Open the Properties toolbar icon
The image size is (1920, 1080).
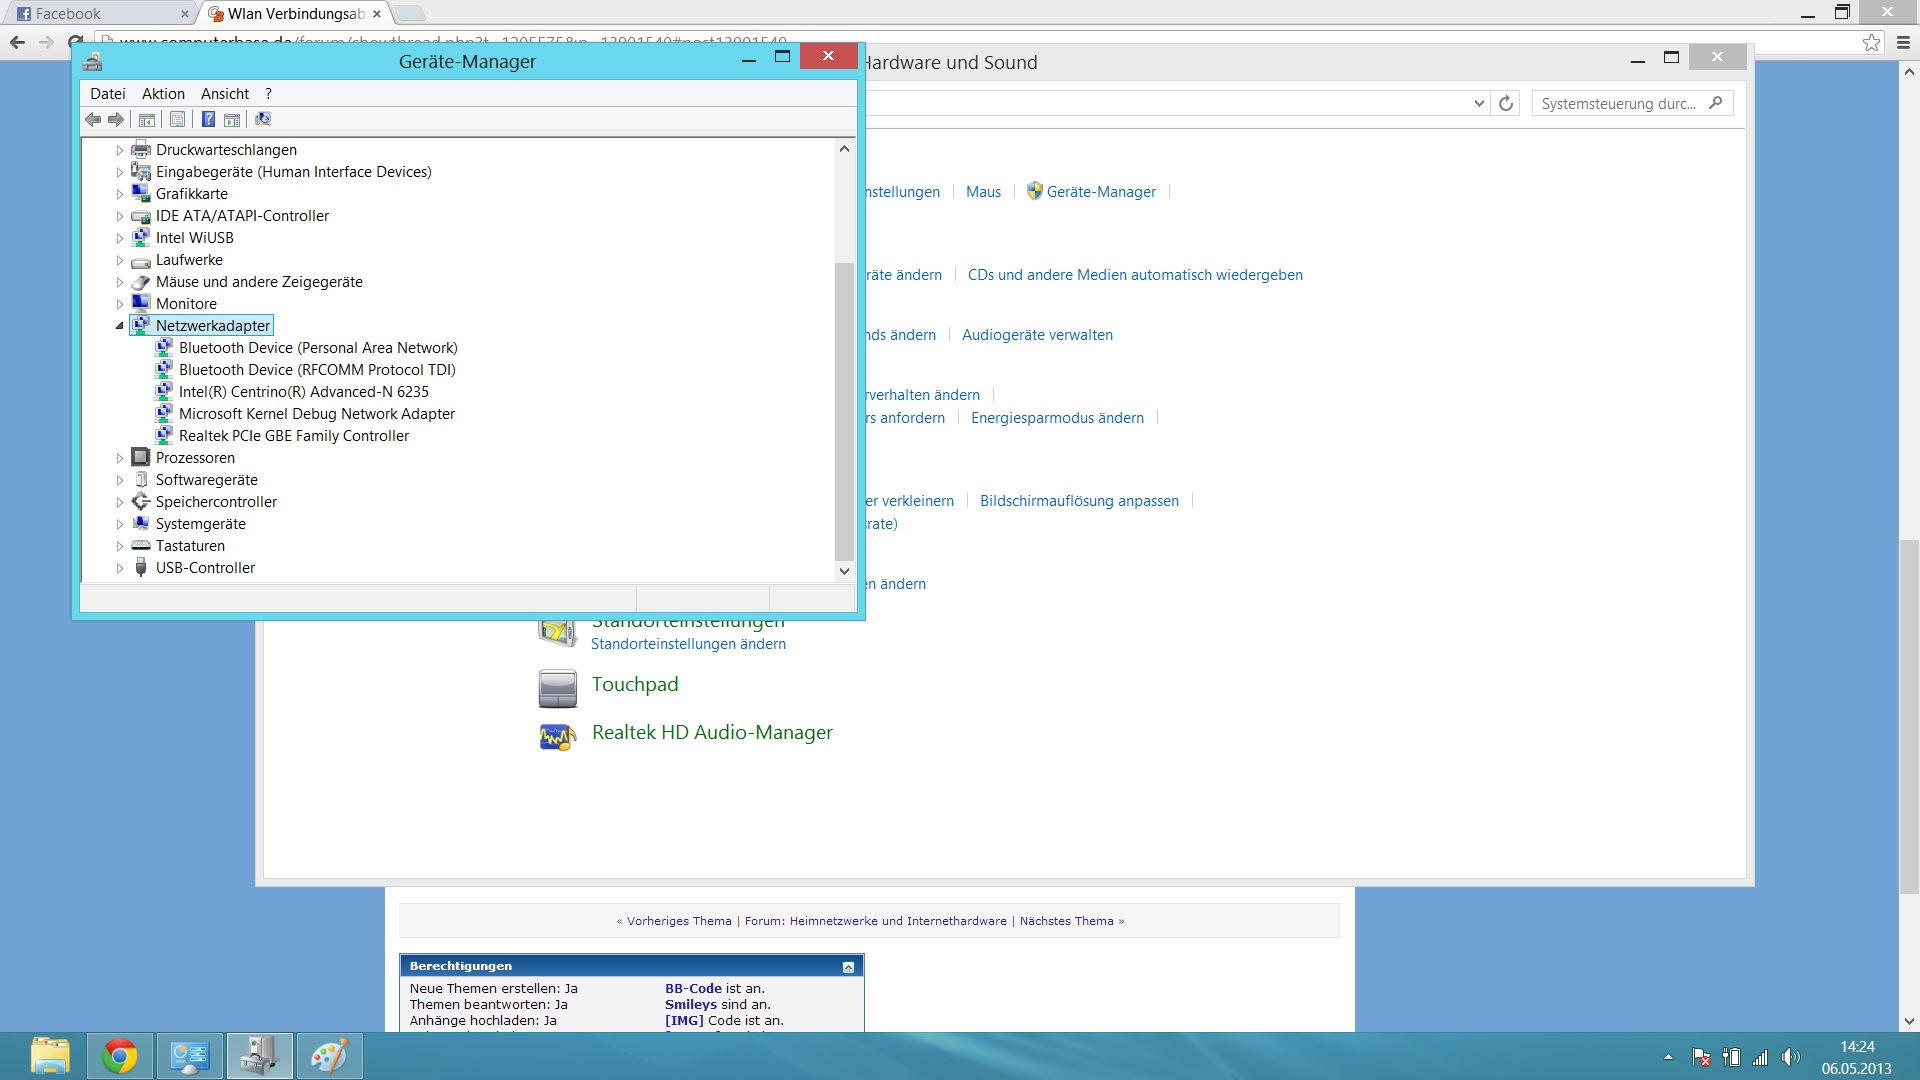177,120
